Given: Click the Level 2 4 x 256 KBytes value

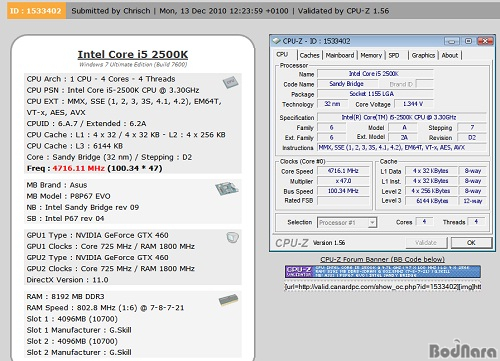Looking at the screenshot, I should (x=431, y=191).
